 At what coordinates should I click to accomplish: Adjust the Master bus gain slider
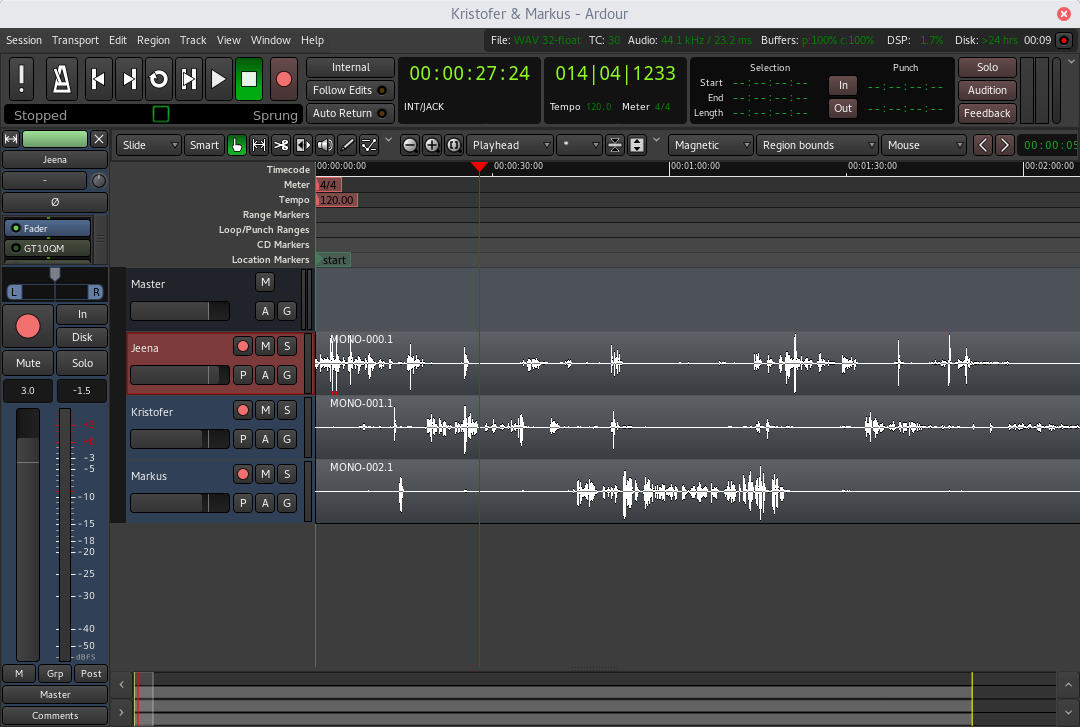180,311
